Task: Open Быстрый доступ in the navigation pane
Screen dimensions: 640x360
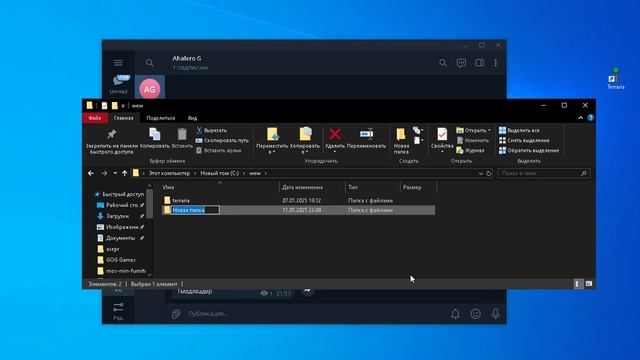Action: [119, 194]
